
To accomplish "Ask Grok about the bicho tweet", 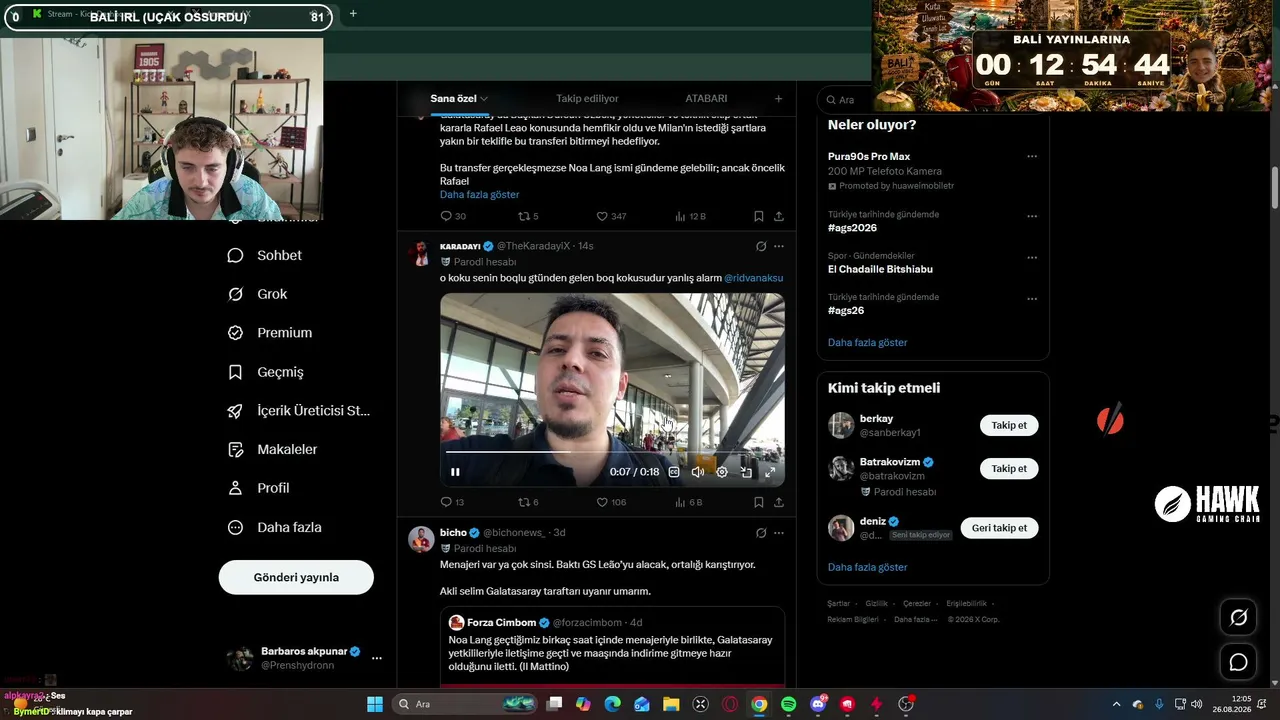I will coord(761,533).
